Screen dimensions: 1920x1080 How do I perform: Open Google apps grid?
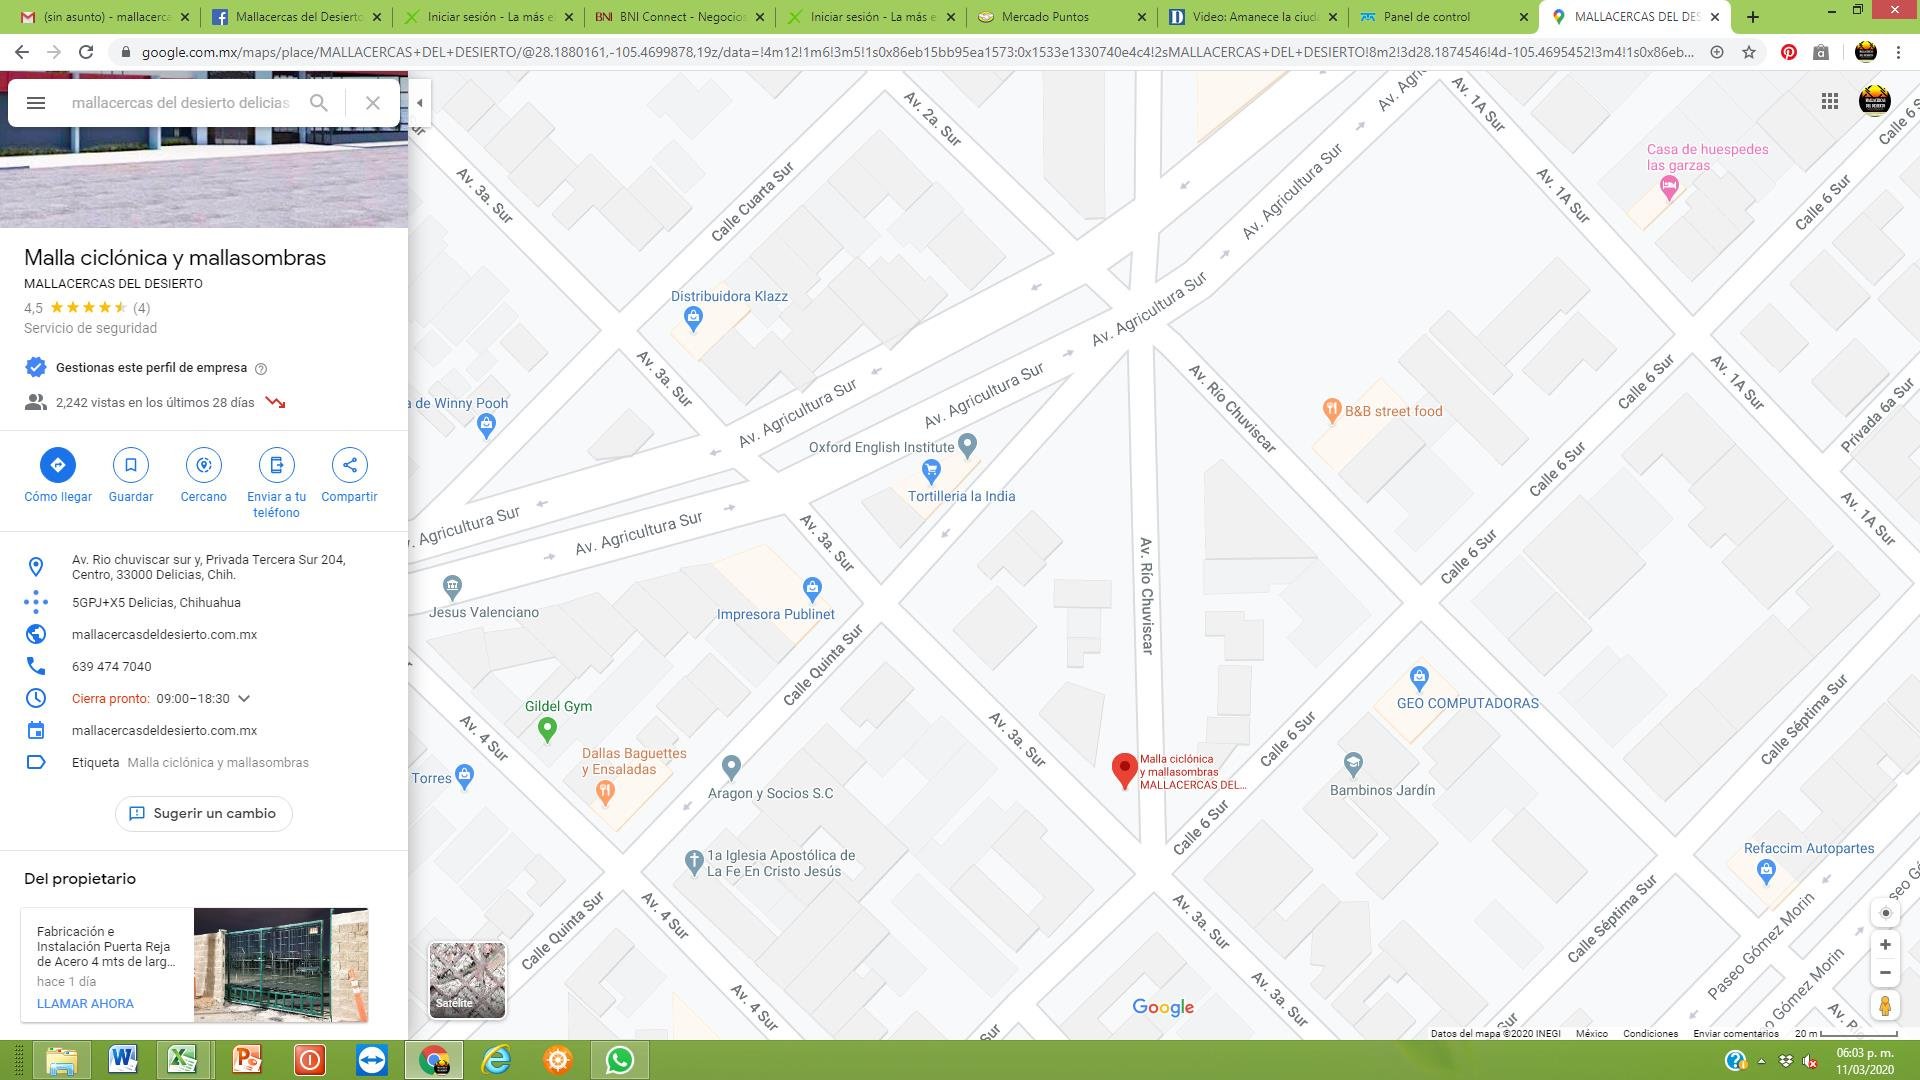[1830, 101]
